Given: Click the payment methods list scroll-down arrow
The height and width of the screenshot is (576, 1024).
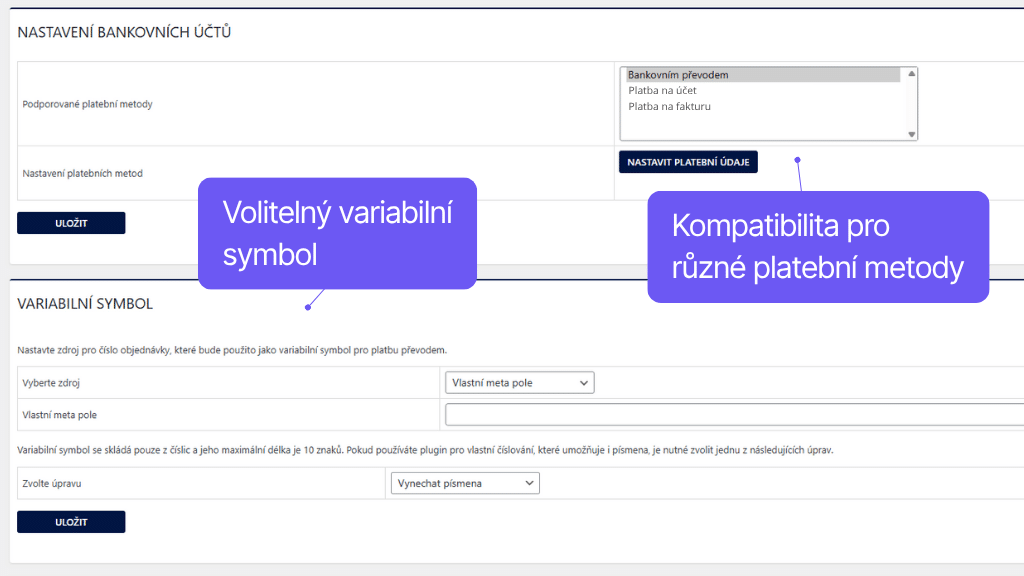Looking at the screenshot, I should tap(911, 134).
